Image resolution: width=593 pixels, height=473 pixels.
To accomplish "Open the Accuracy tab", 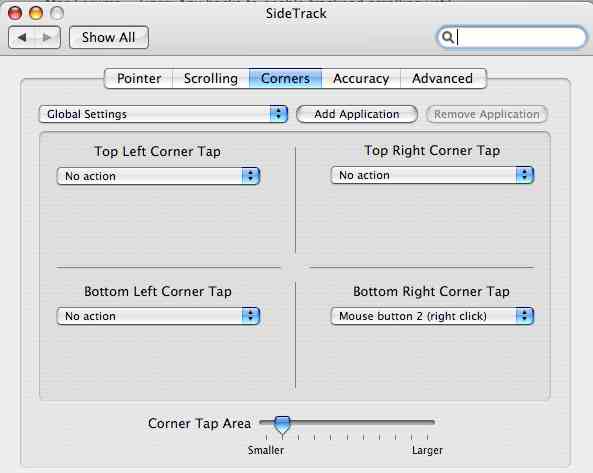I will (x=361, y=79).
